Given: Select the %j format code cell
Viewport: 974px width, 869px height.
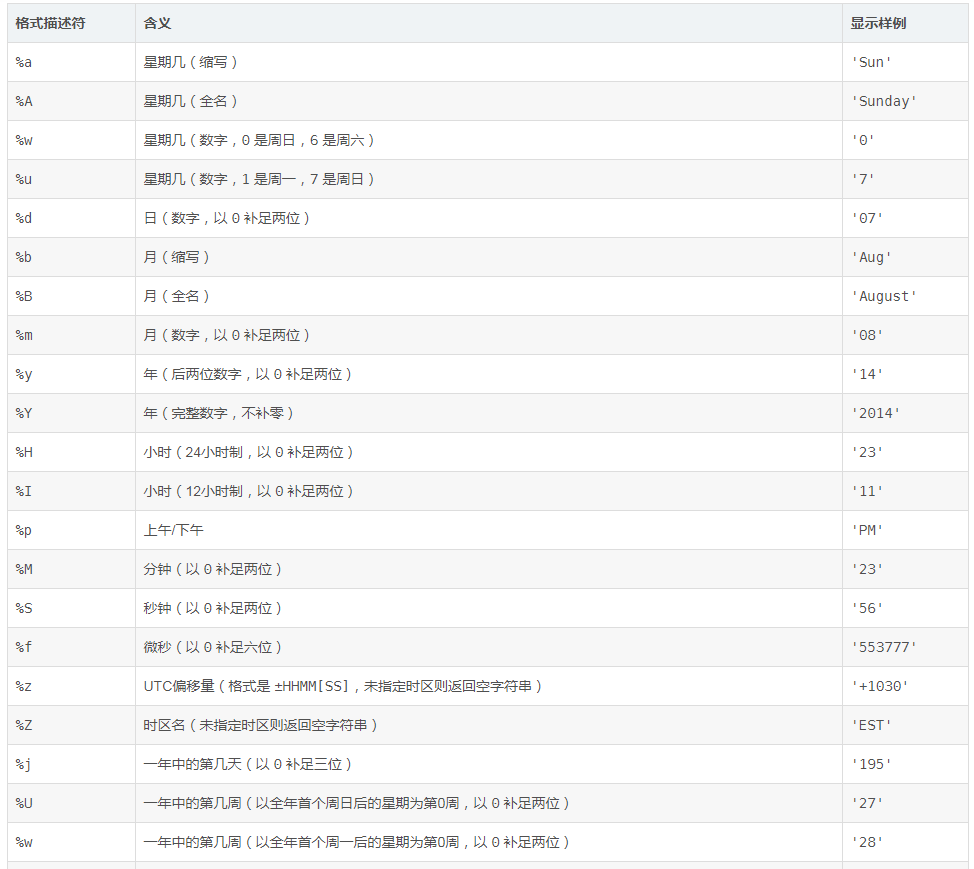Looking at the screenshot, I should click(x=24, y=764).
